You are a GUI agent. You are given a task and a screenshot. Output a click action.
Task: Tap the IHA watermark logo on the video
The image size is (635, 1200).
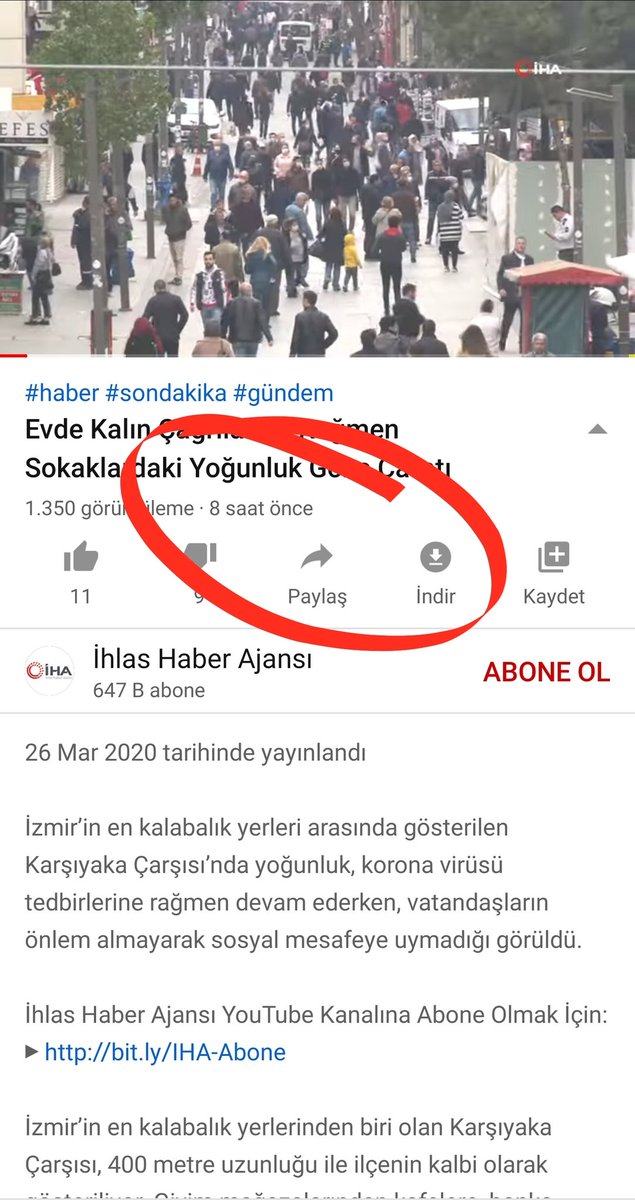click(x=537, y=68)
